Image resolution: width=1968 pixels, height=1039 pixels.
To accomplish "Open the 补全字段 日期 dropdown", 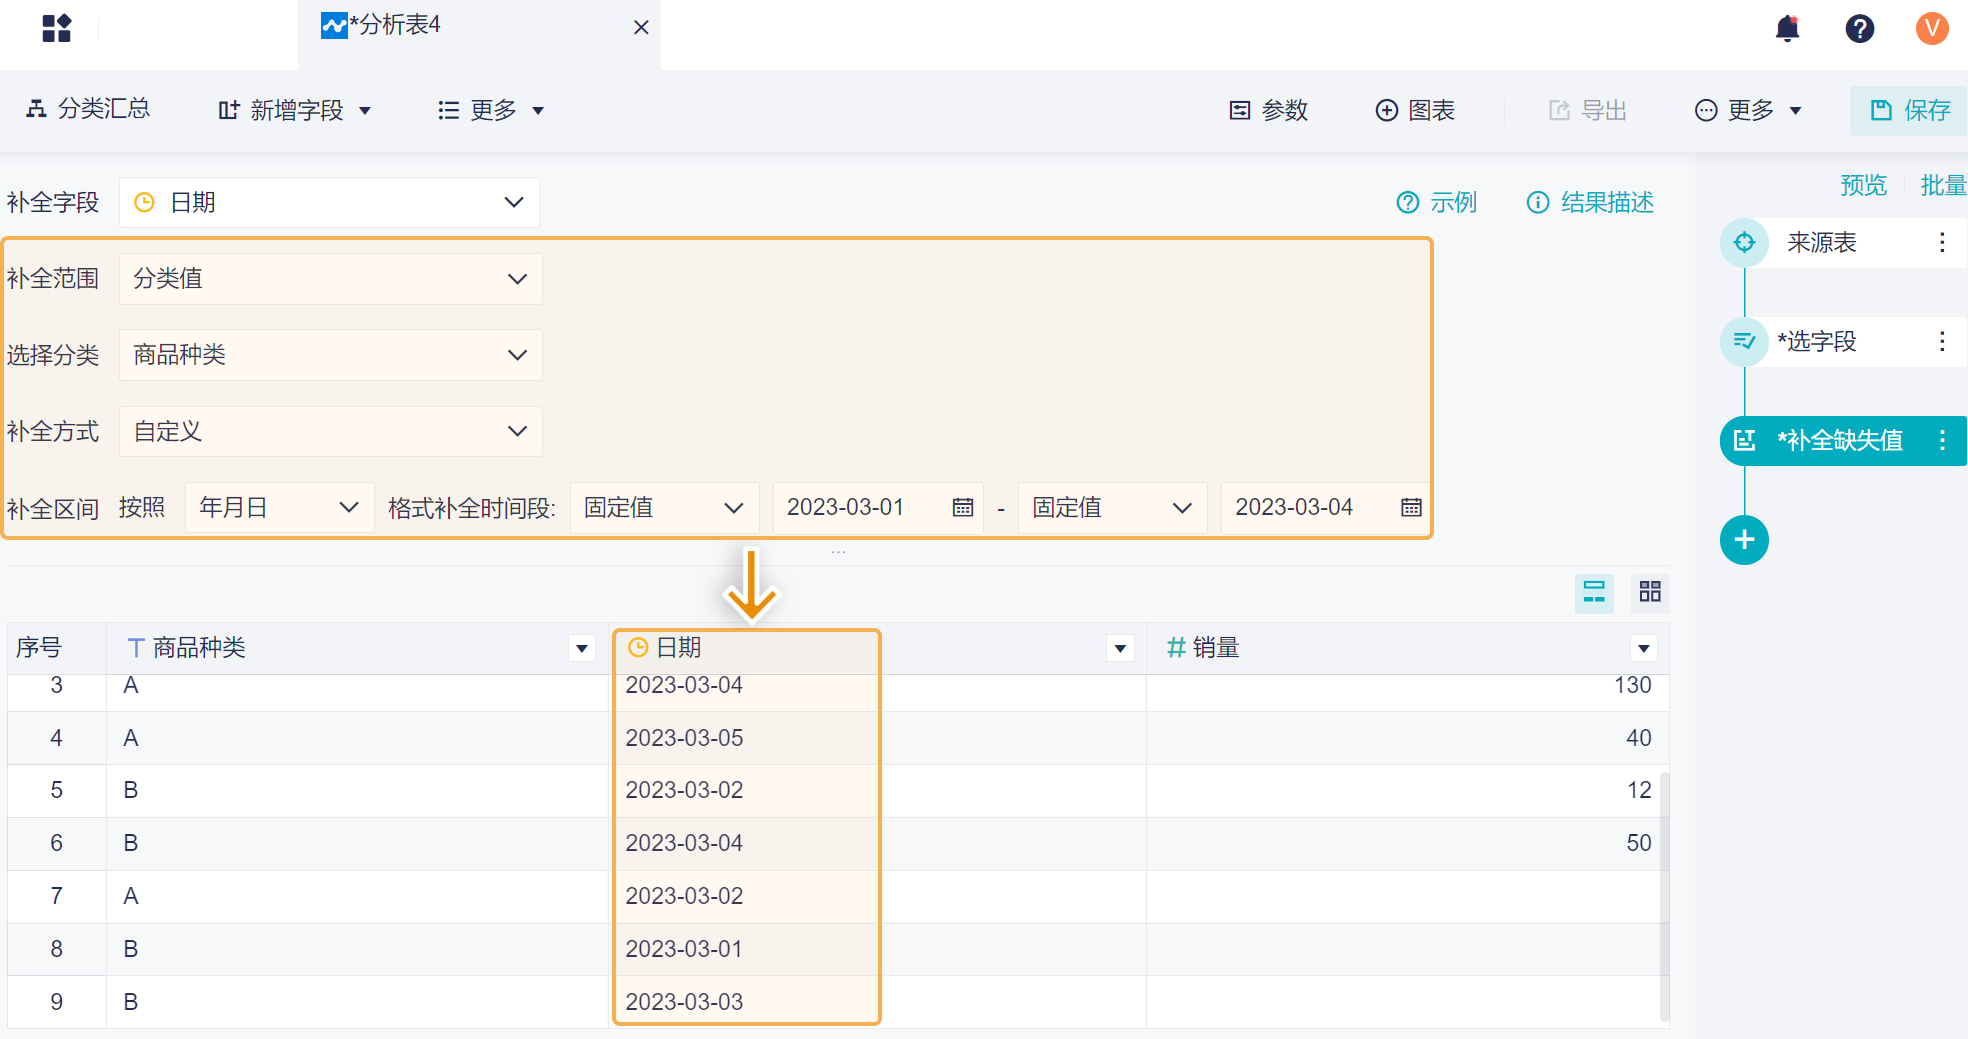I will [x=329, y=202].
